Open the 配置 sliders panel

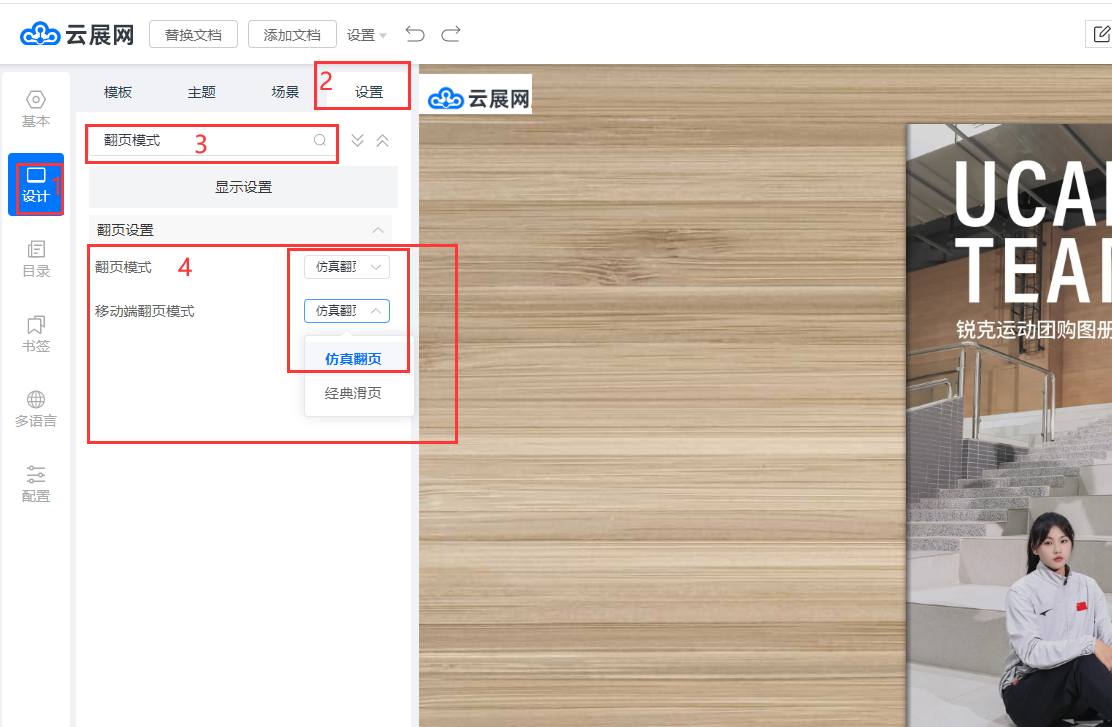click(x=36, y=484)
